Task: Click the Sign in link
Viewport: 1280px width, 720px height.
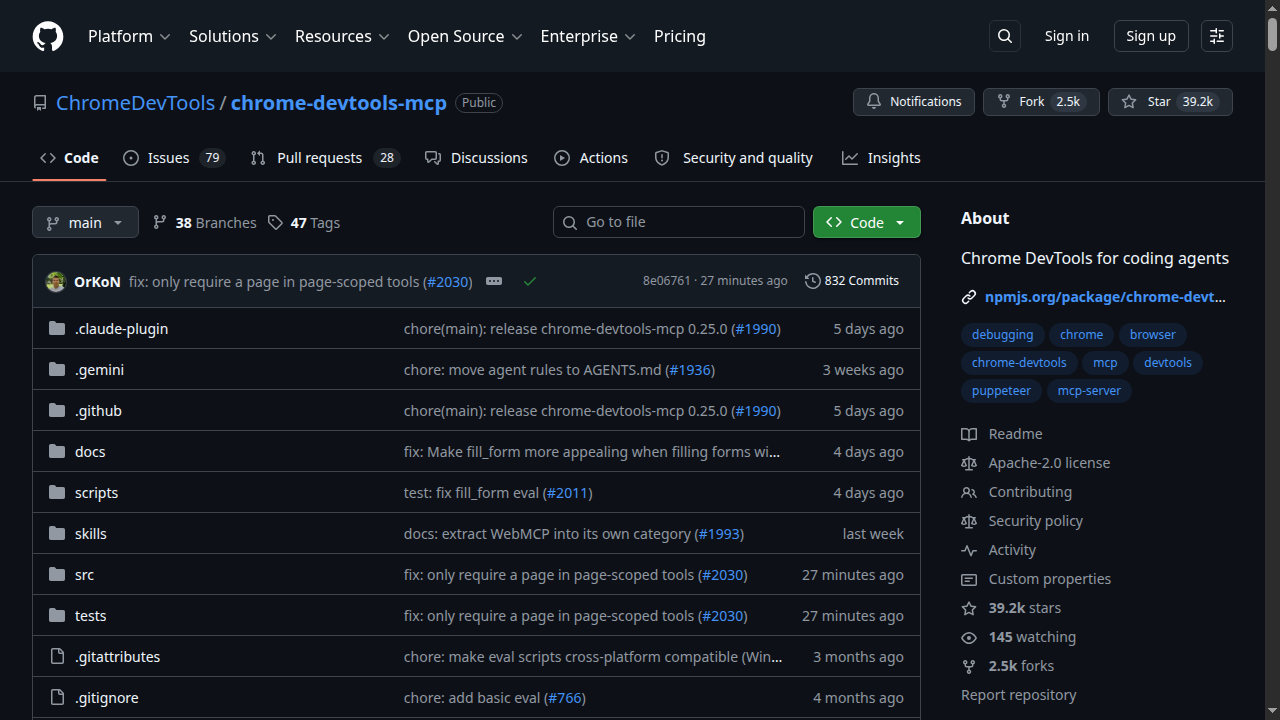Action: [1067, 36]
